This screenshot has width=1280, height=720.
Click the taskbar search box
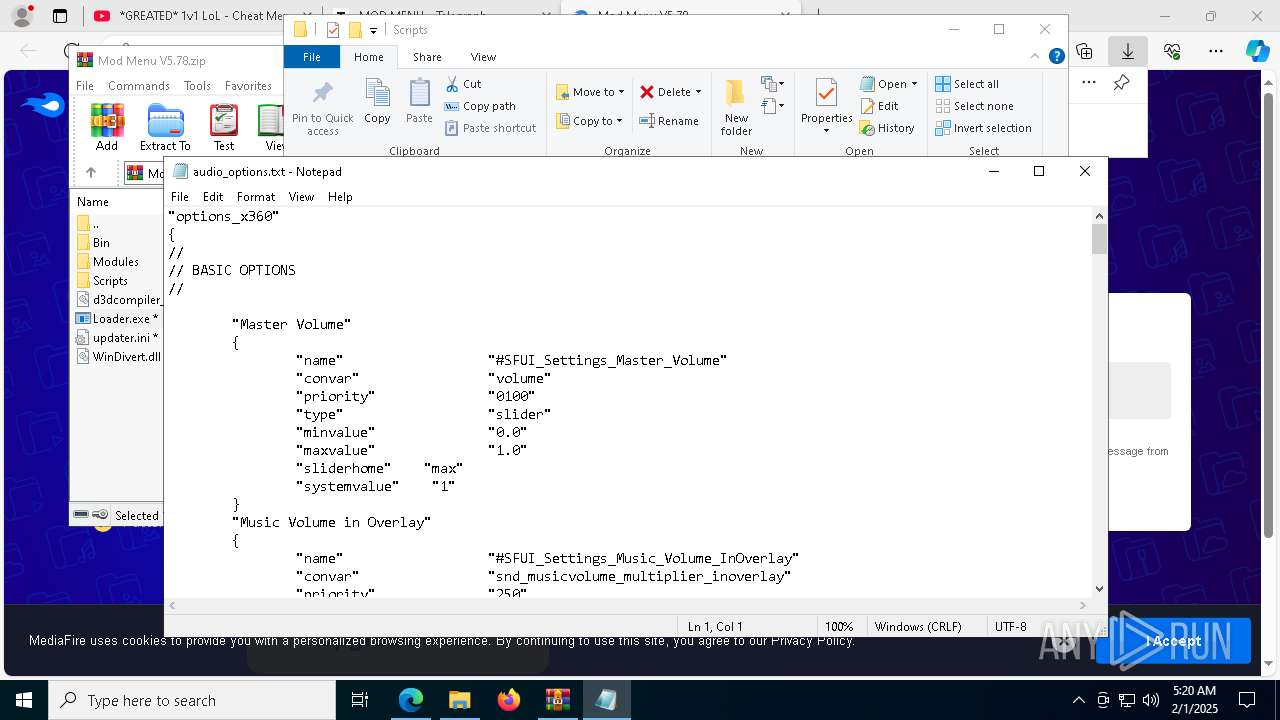click(x=192, y=700)
